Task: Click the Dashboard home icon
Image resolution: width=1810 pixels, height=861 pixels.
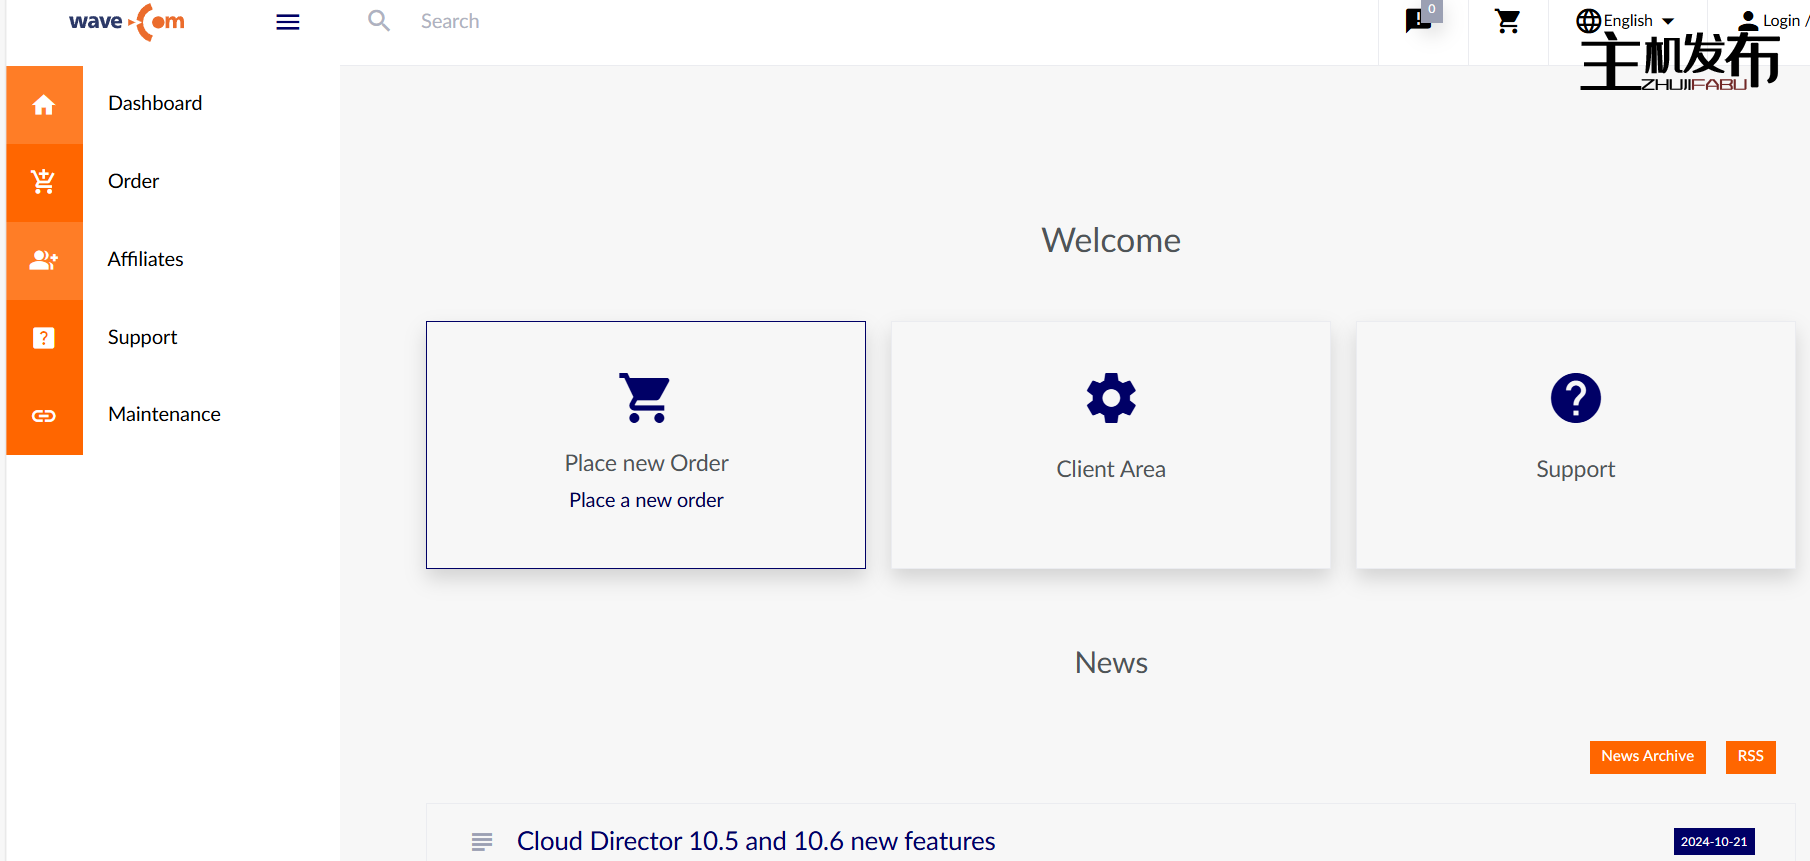Action: coord(44,105)
